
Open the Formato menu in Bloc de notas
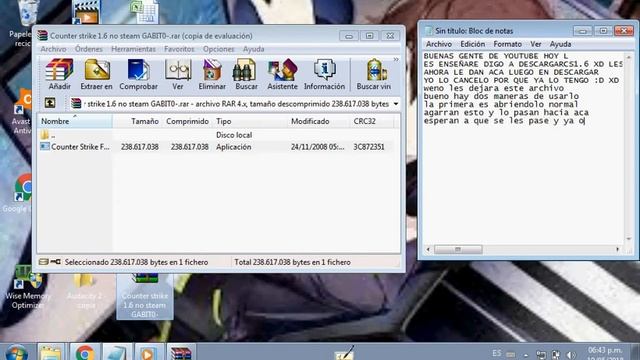(x=507, y=44)
